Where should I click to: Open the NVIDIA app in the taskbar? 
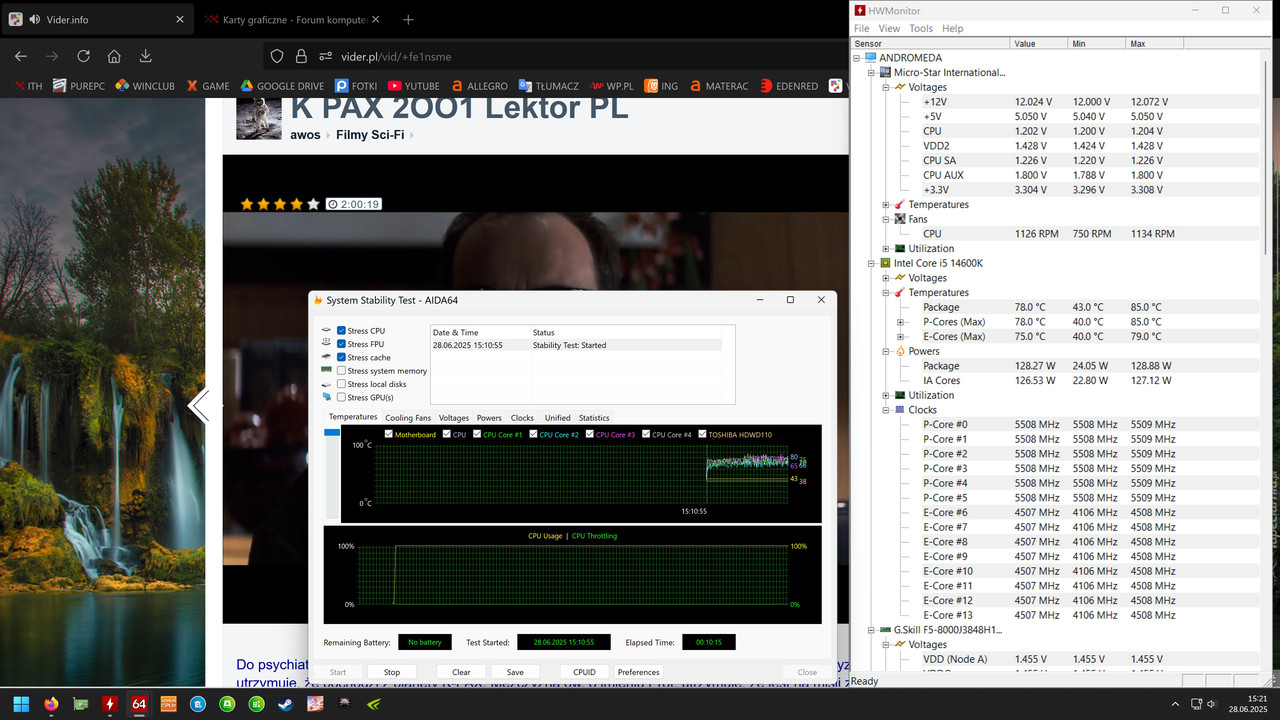(x=373, y=703)
